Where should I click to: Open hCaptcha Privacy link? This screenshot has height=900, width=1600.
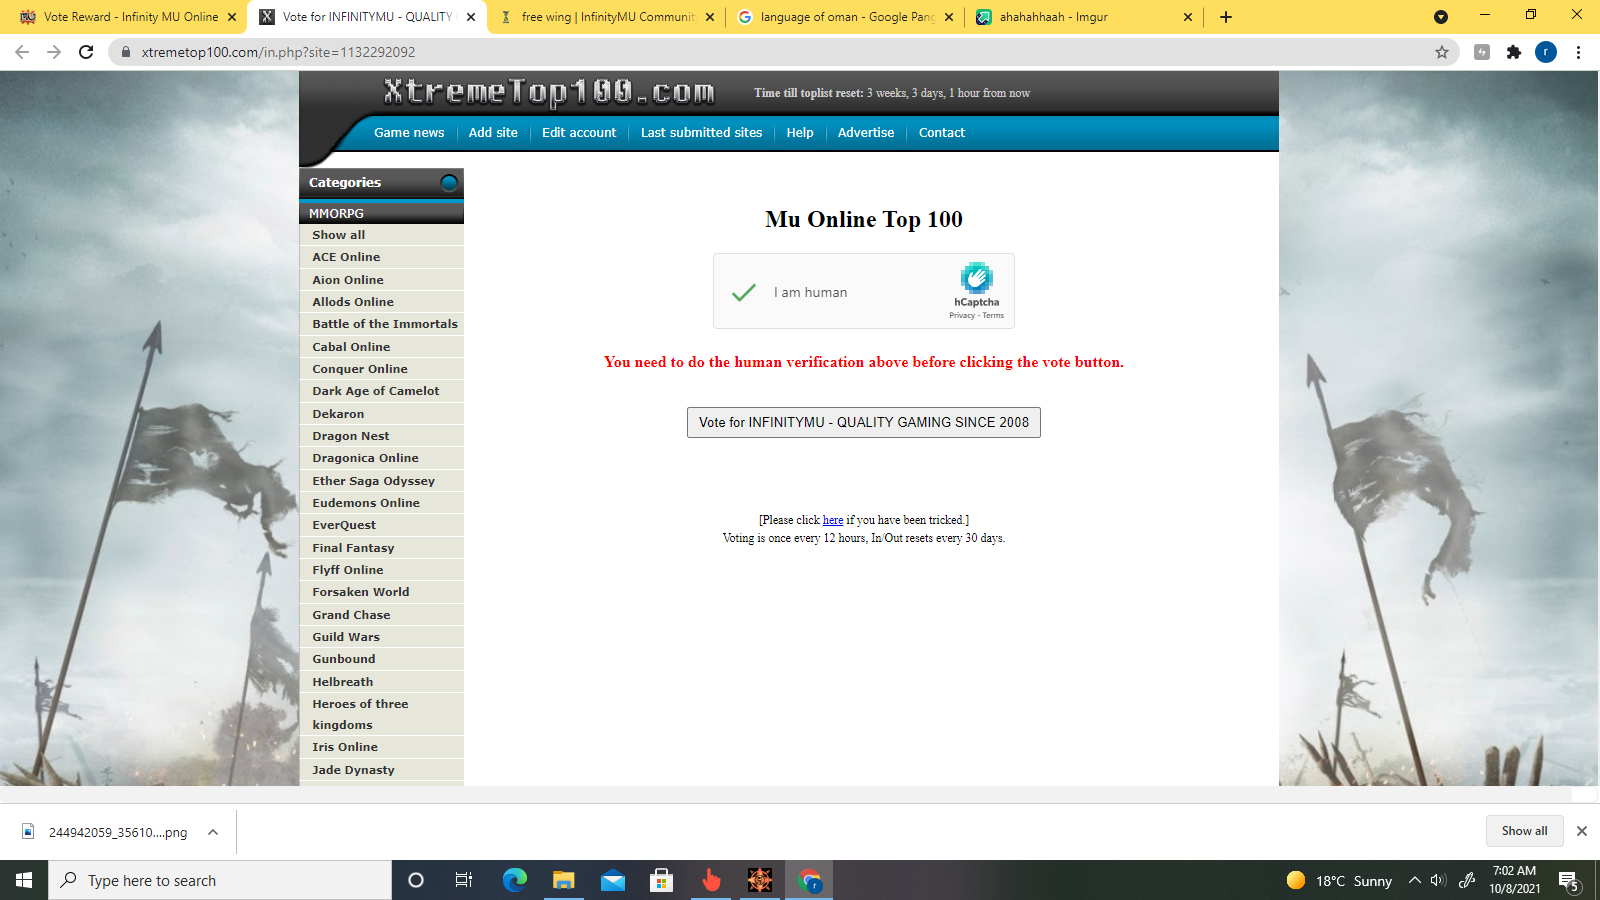pyautogui.click(x=962, y=316)
